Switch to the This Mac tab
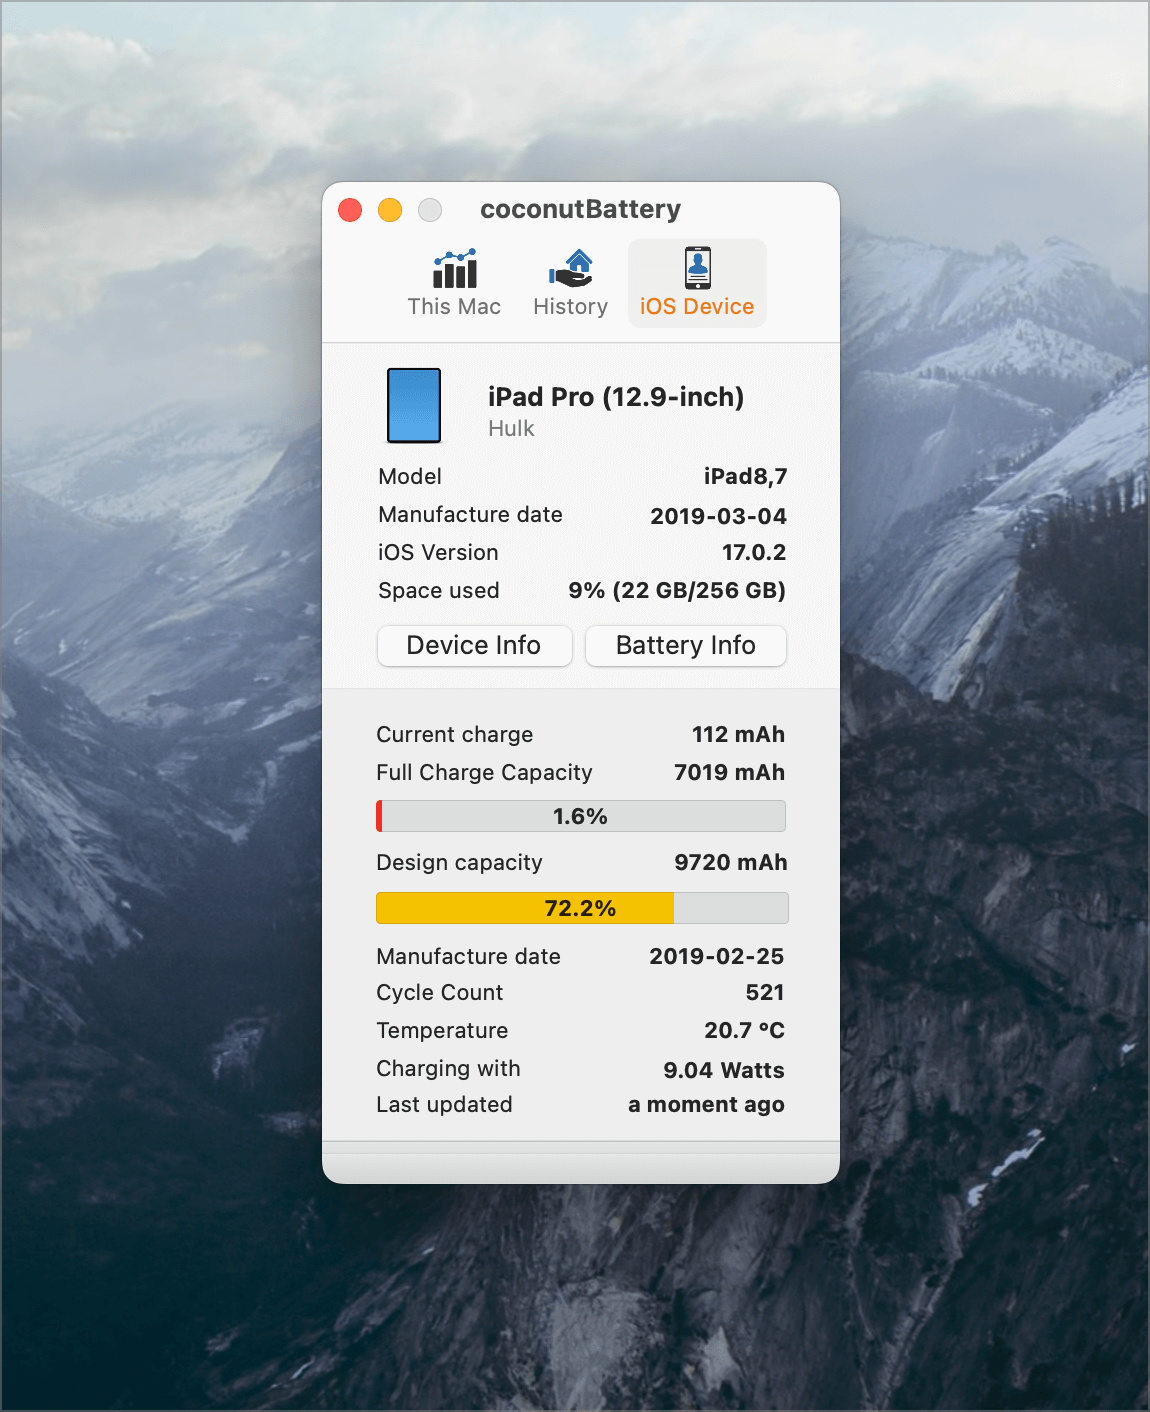Image resolution: width=1150 pixels, height=1412 pixels. coord(454,283)
